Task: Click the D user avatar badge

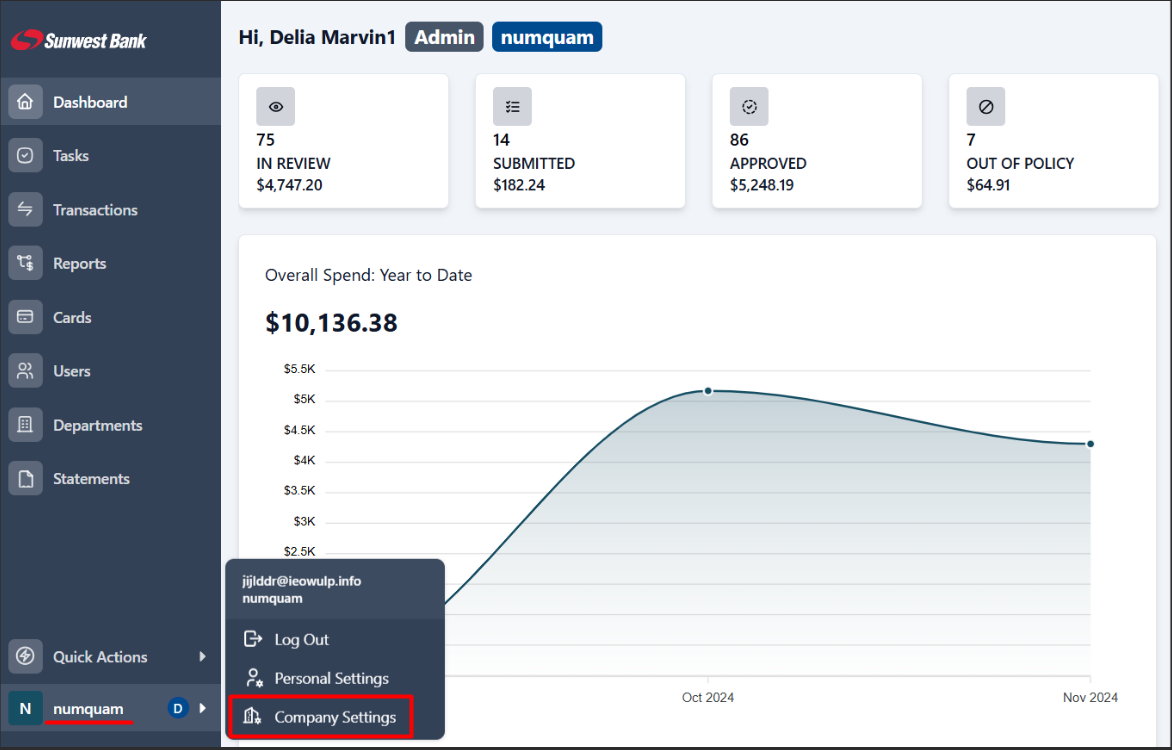Action: click(x=178, y=708)
